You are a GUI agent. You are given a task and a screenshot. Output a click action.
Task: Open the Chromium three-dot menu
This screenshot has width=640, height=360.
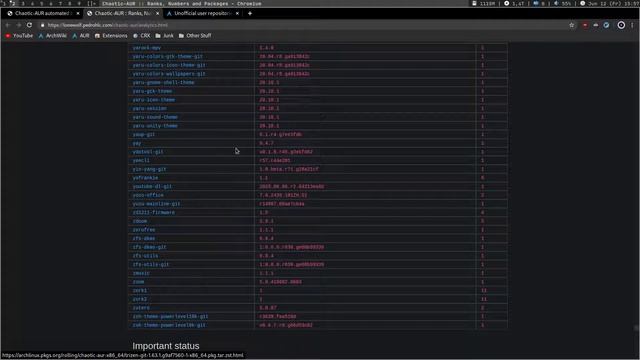tap(632, 25)
